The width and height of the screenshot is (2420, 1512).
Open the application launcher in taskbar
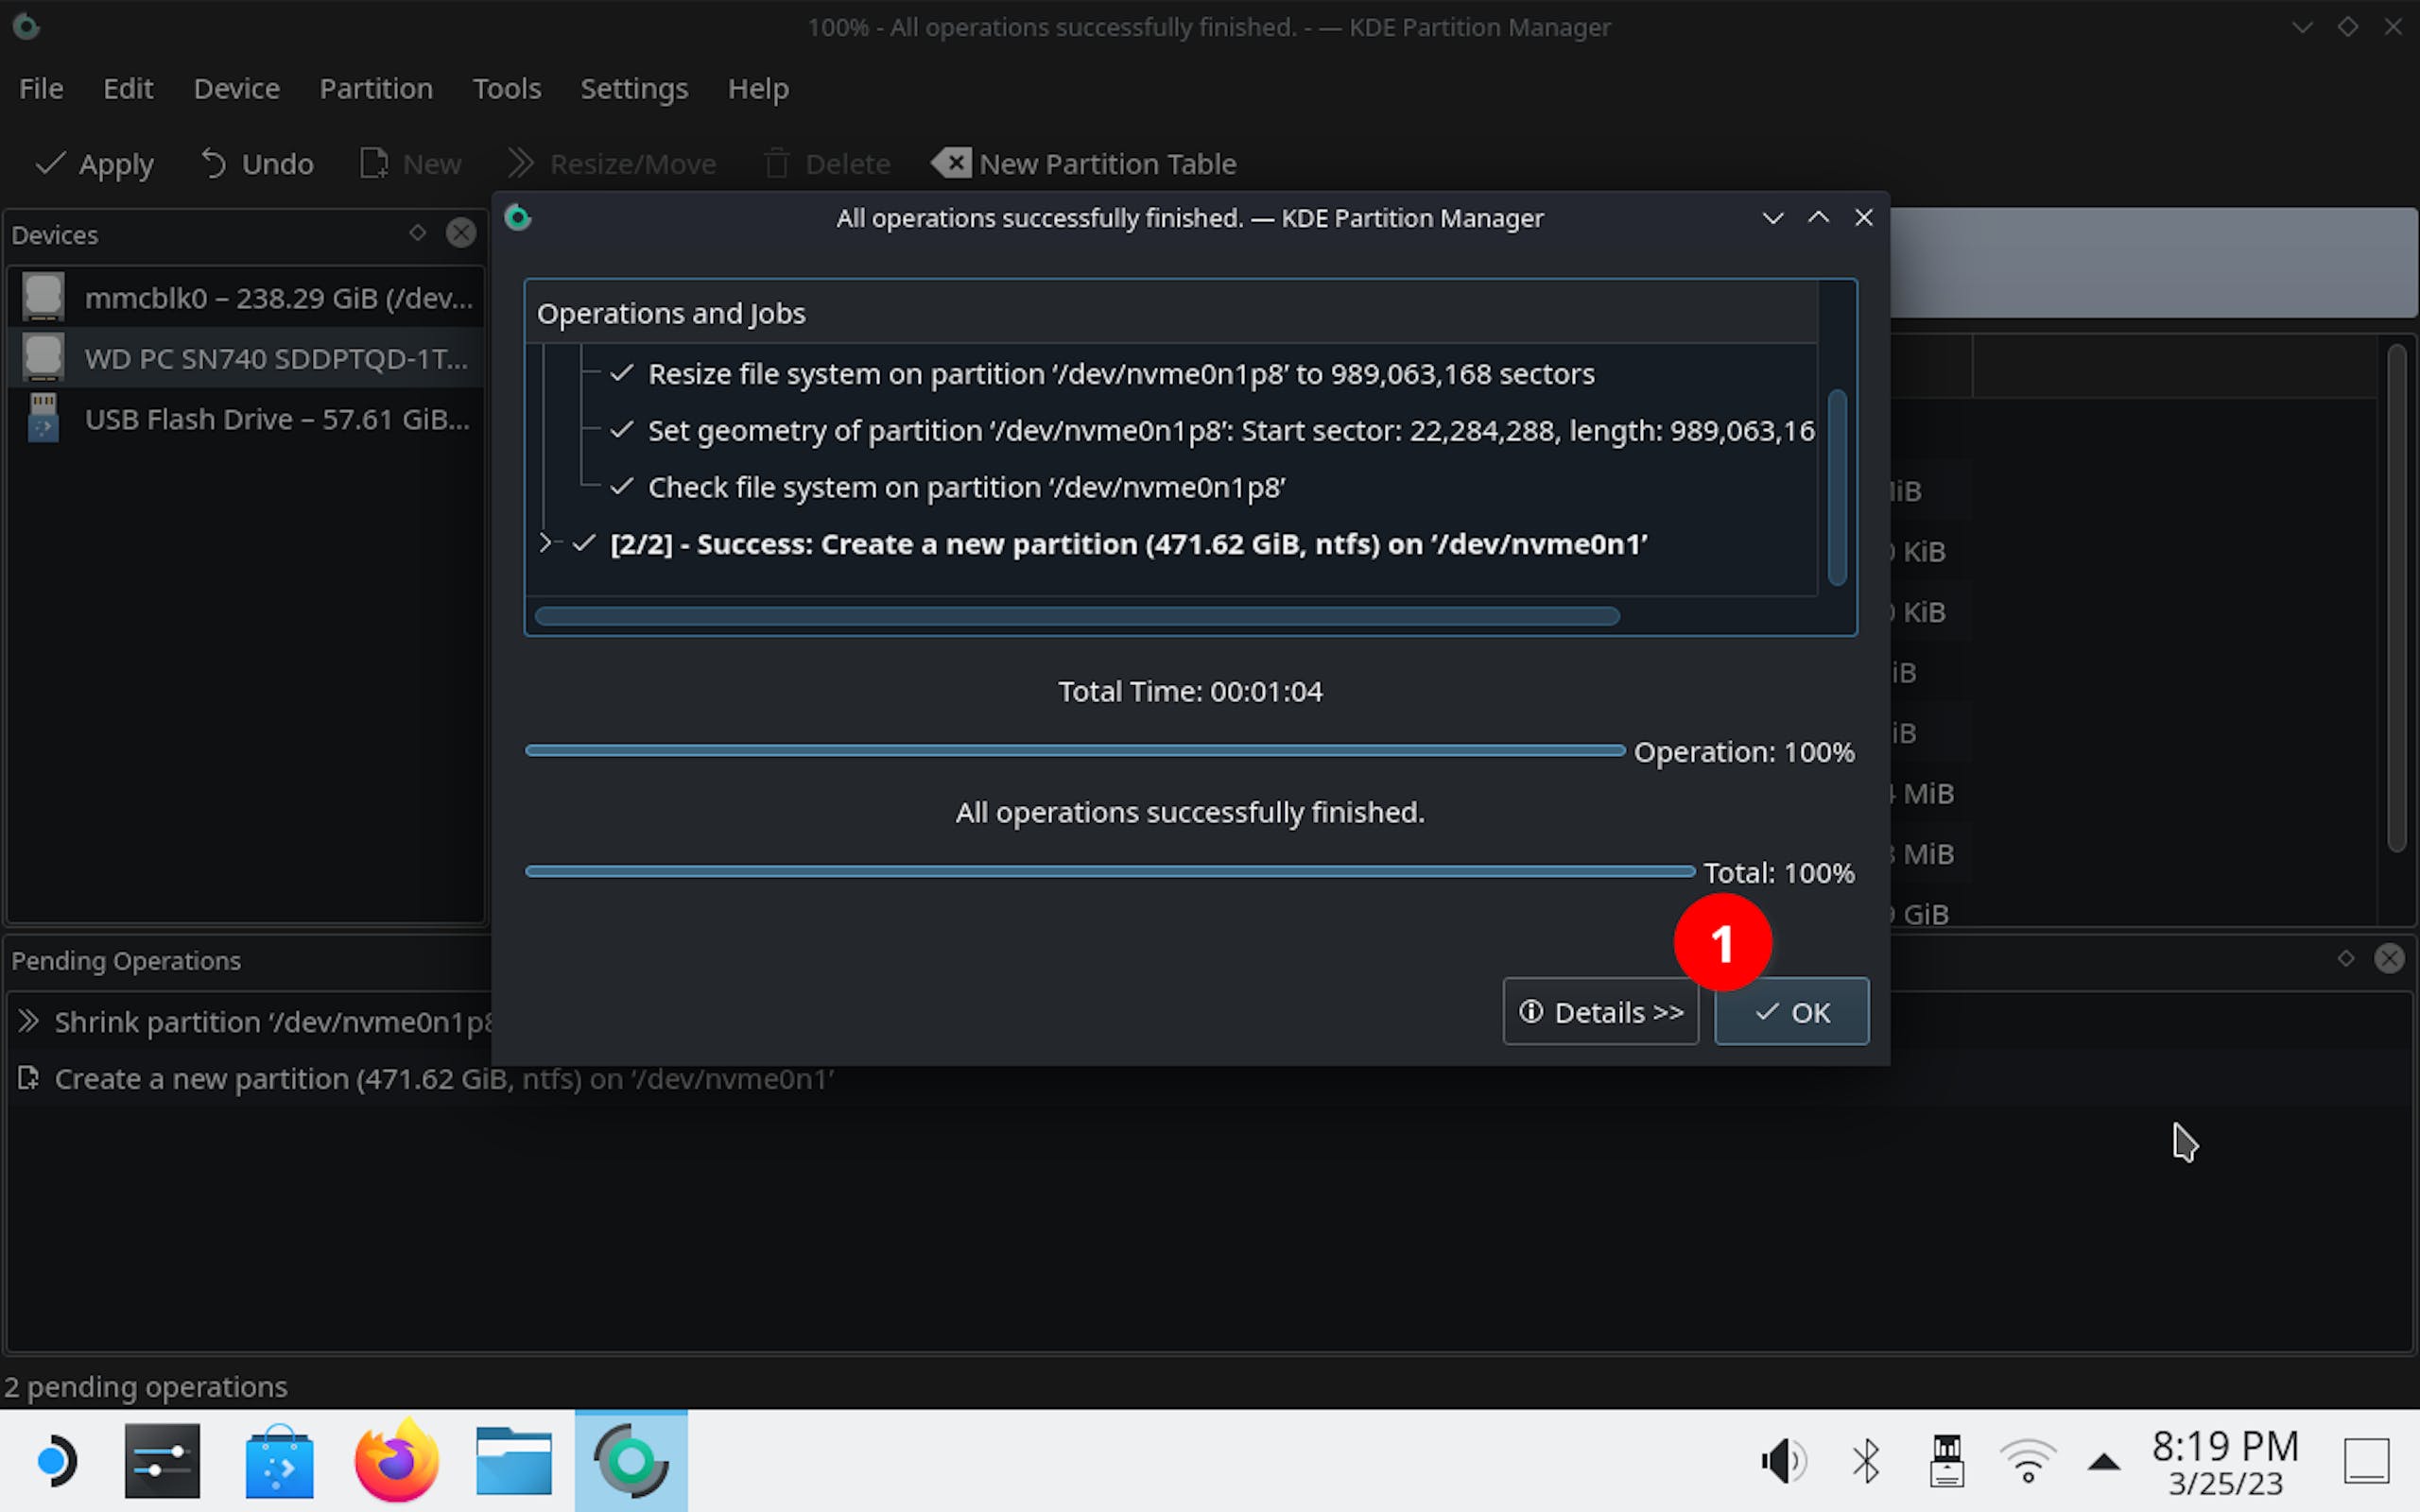click(55, 1462)
